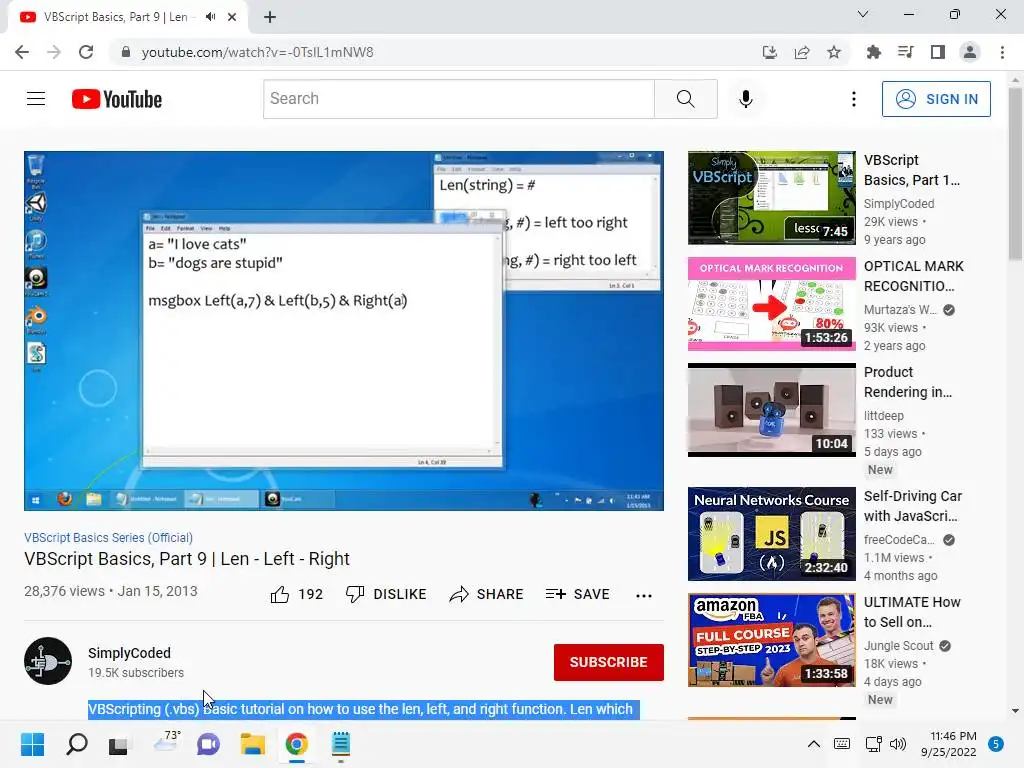Open SimplyCoded channel name link
Image resolution: width=1024 pixels, height=768 pixels.
[129, 653]
